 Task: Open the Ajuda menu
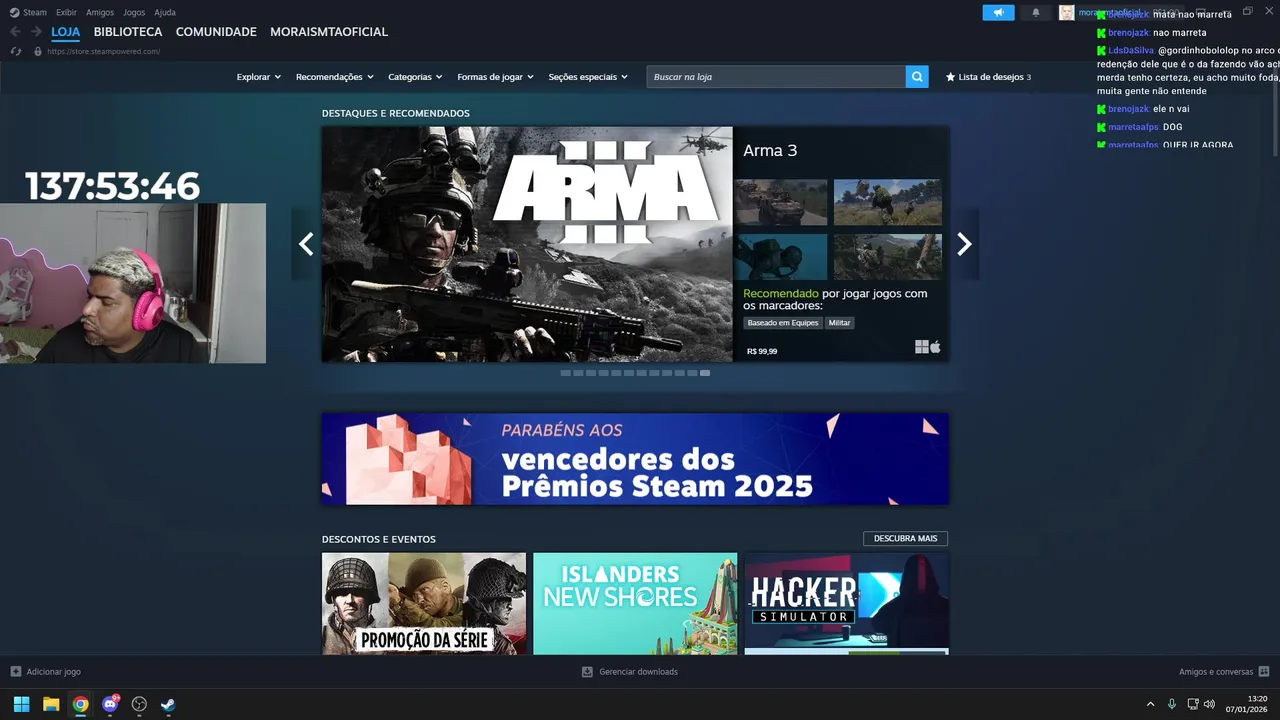[x=165, y=12]
